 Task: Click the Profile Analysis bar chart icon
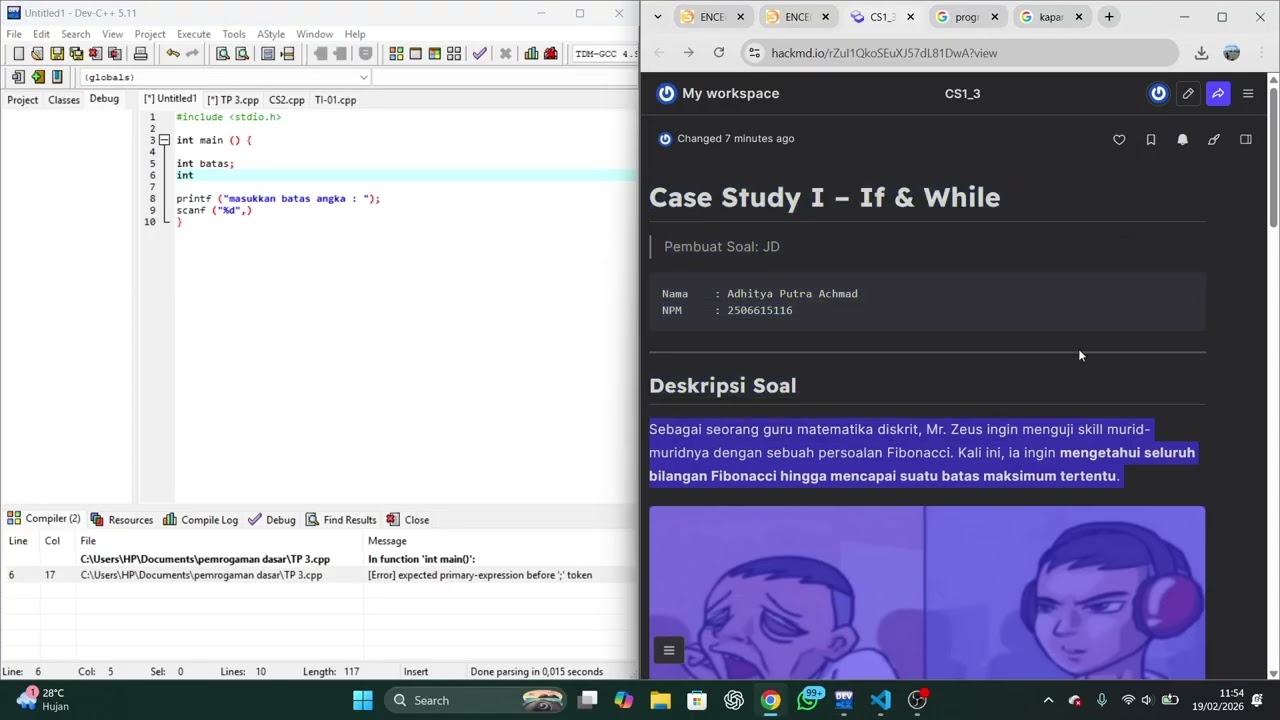531,54
